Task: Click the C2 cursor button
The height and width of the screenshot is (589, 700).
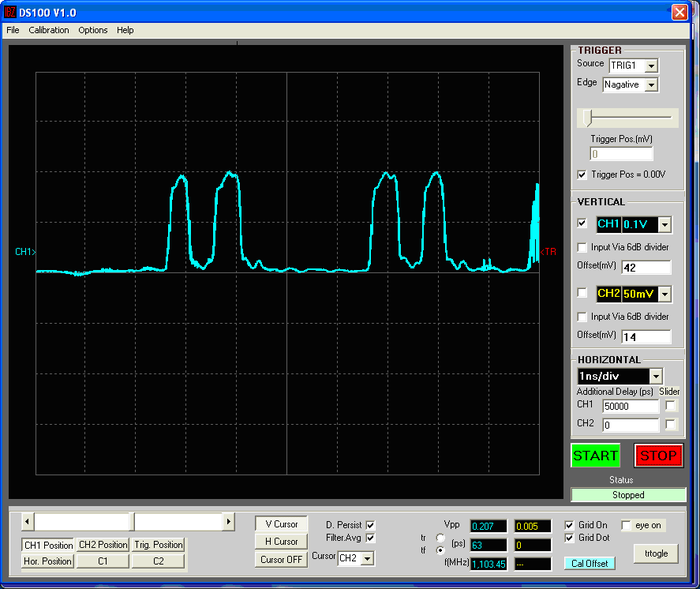Action: pos(158,561)
